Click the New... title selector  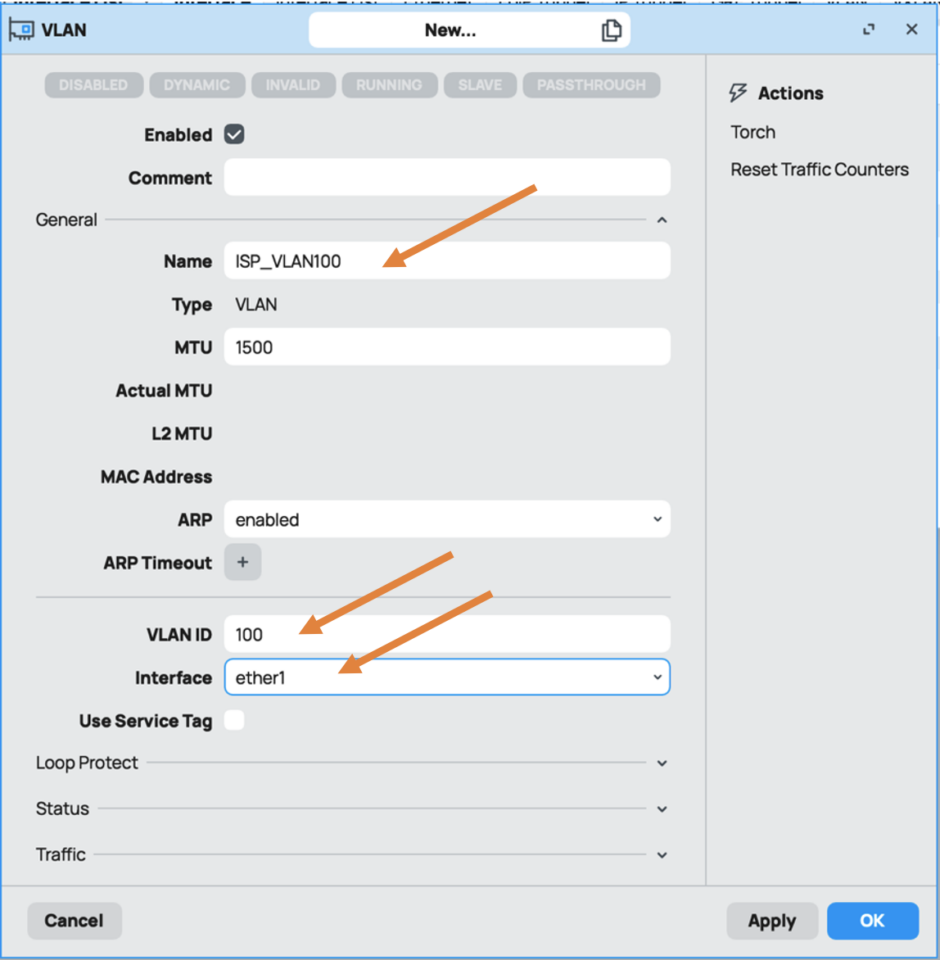(x=449, y=29)
